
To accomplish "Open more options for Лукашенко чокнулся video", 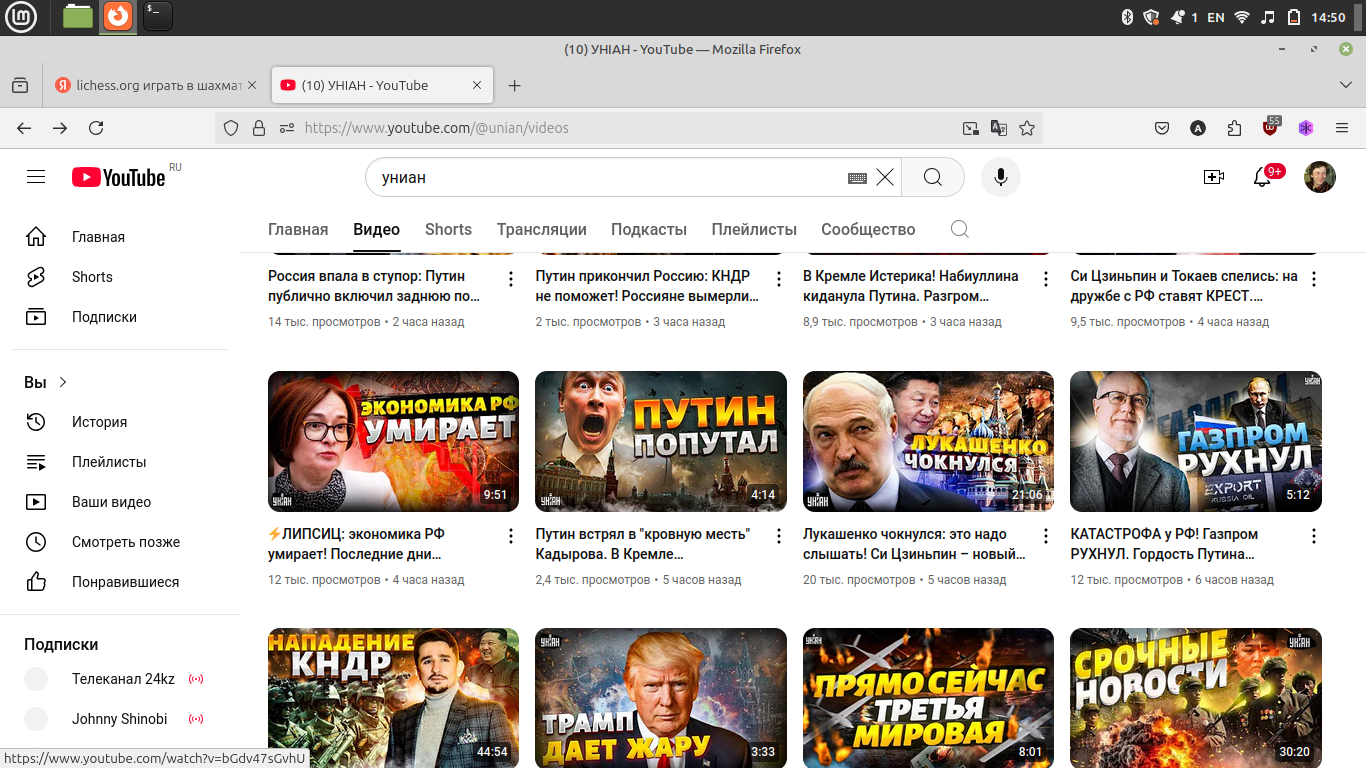I will (x=1046, y=536).
